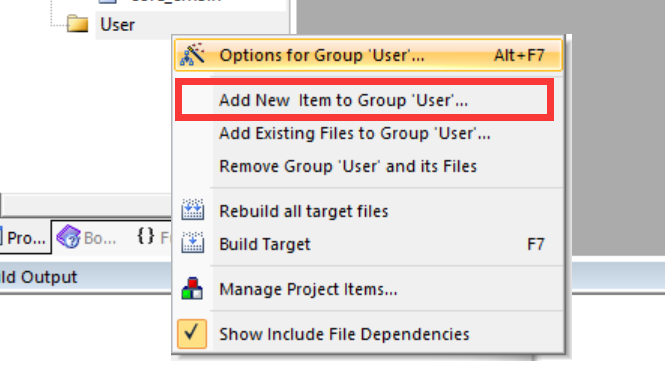Screen dimensions: 665x384
Task: Choose Add Existing Files to Group 'User'
Action: tap(355, 133)
